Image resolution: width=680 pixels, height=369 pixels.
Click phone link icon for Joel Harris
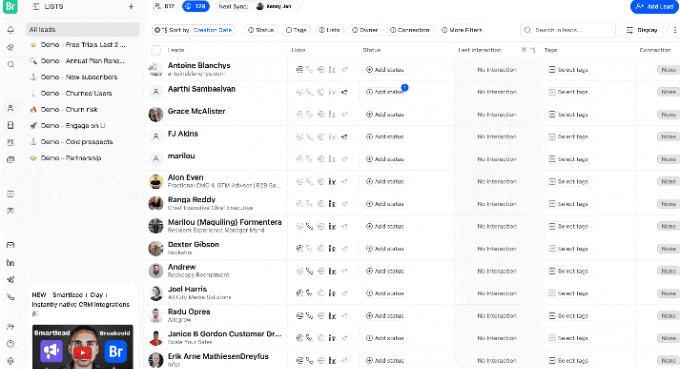309,293
